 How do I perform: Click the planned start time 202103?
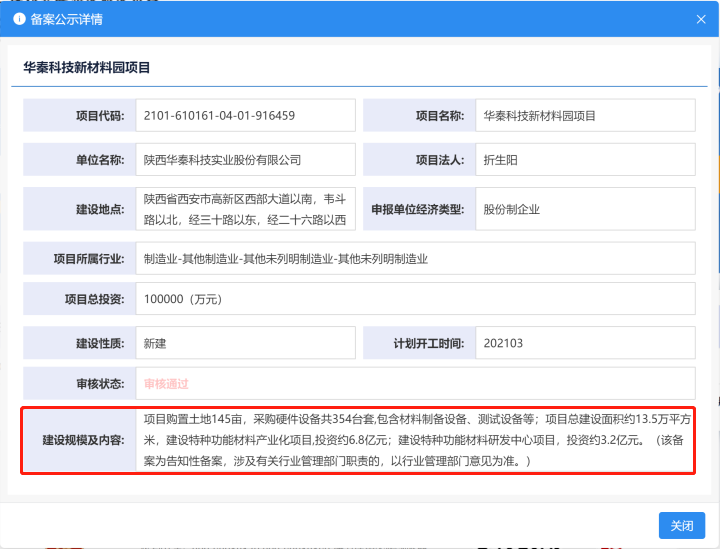pyautogui.click(x=503, y=343)
